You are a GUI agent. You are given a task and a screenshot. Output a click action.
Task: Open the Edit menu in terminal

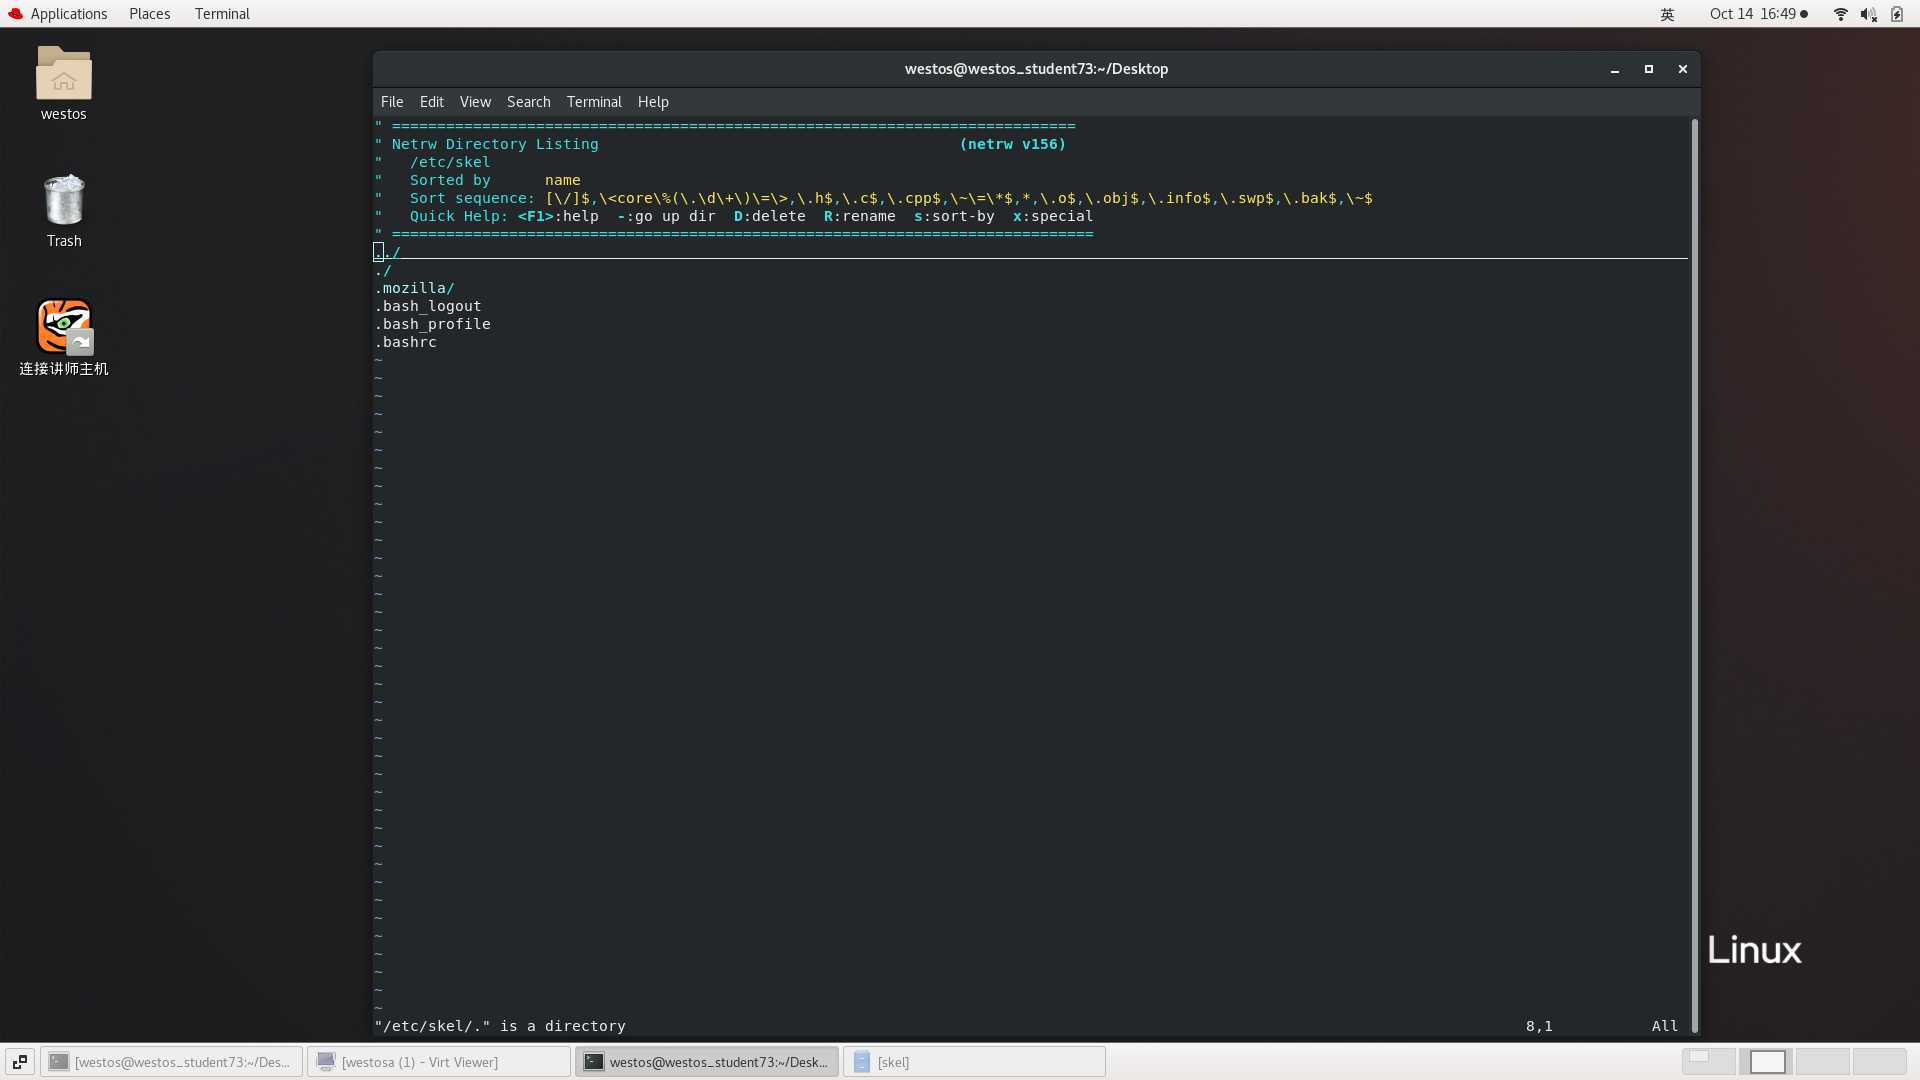[432, 102]
